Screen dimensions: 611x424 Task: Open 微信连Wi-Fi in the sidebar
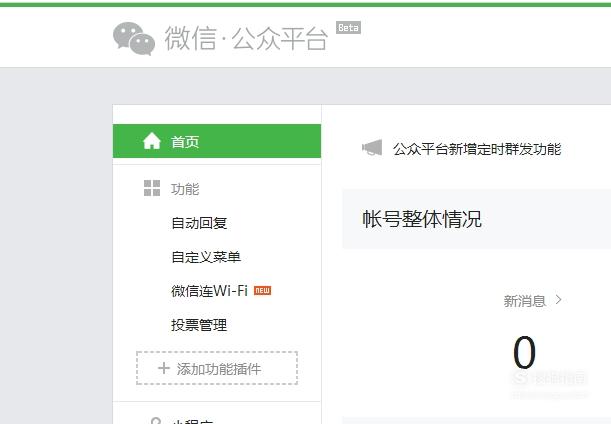(210, 291)
